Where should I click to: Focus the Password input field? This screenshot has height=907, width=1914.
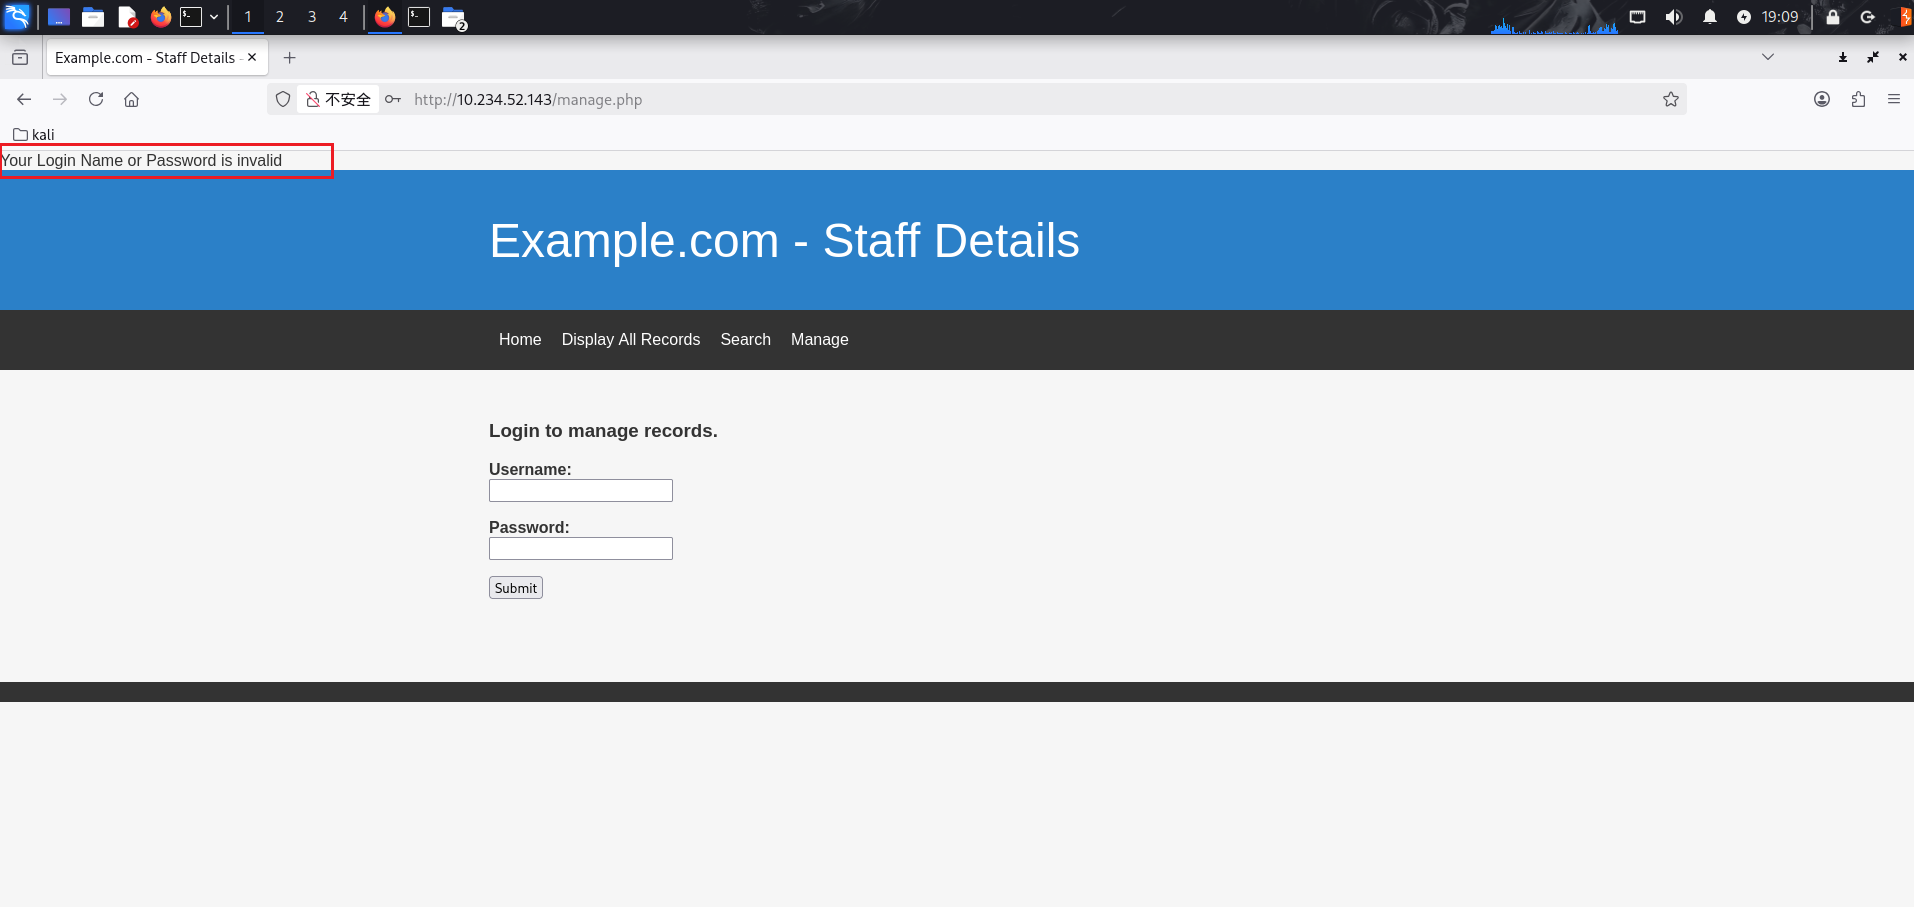click(x=580, y=548)
